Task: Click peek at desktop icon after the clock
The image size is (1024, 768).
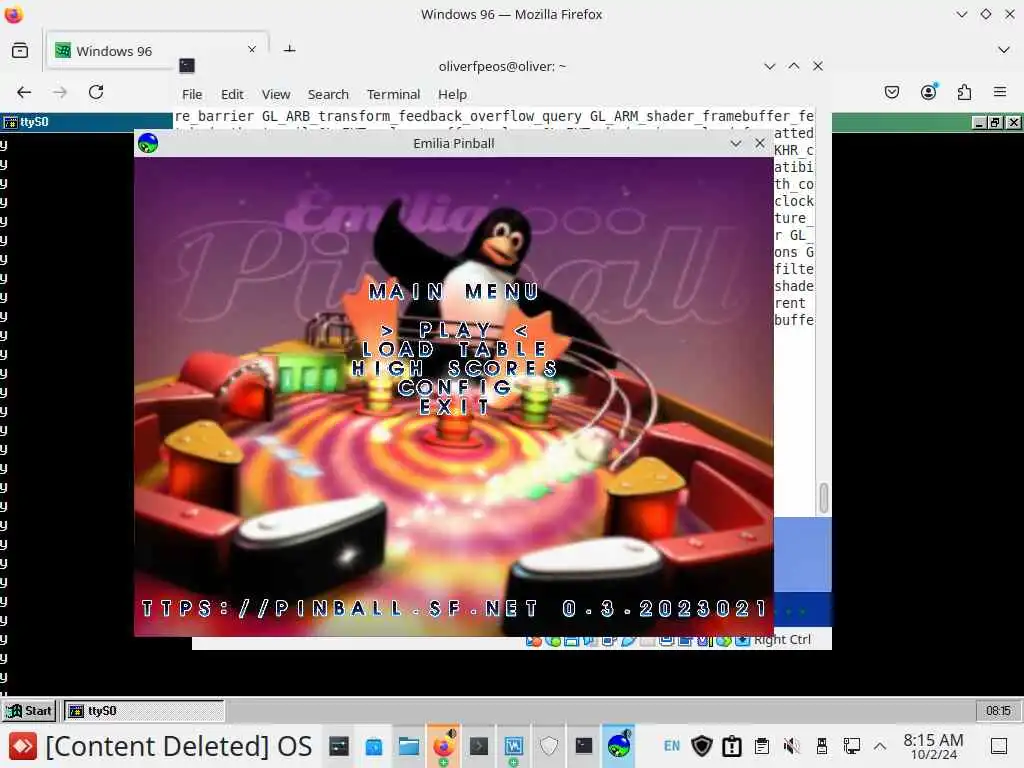Action: pyautogui.click(x=999, y=746)
